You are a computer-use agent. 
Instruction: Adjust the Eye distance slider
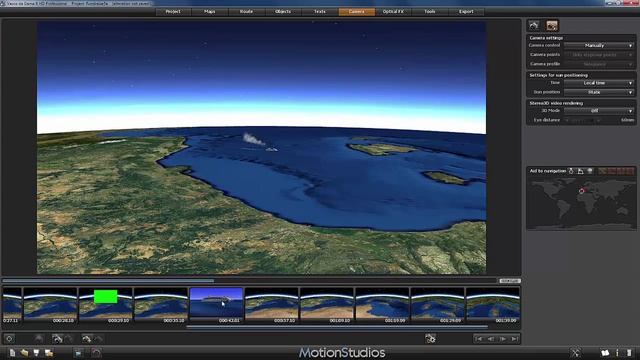coord(583,120)
